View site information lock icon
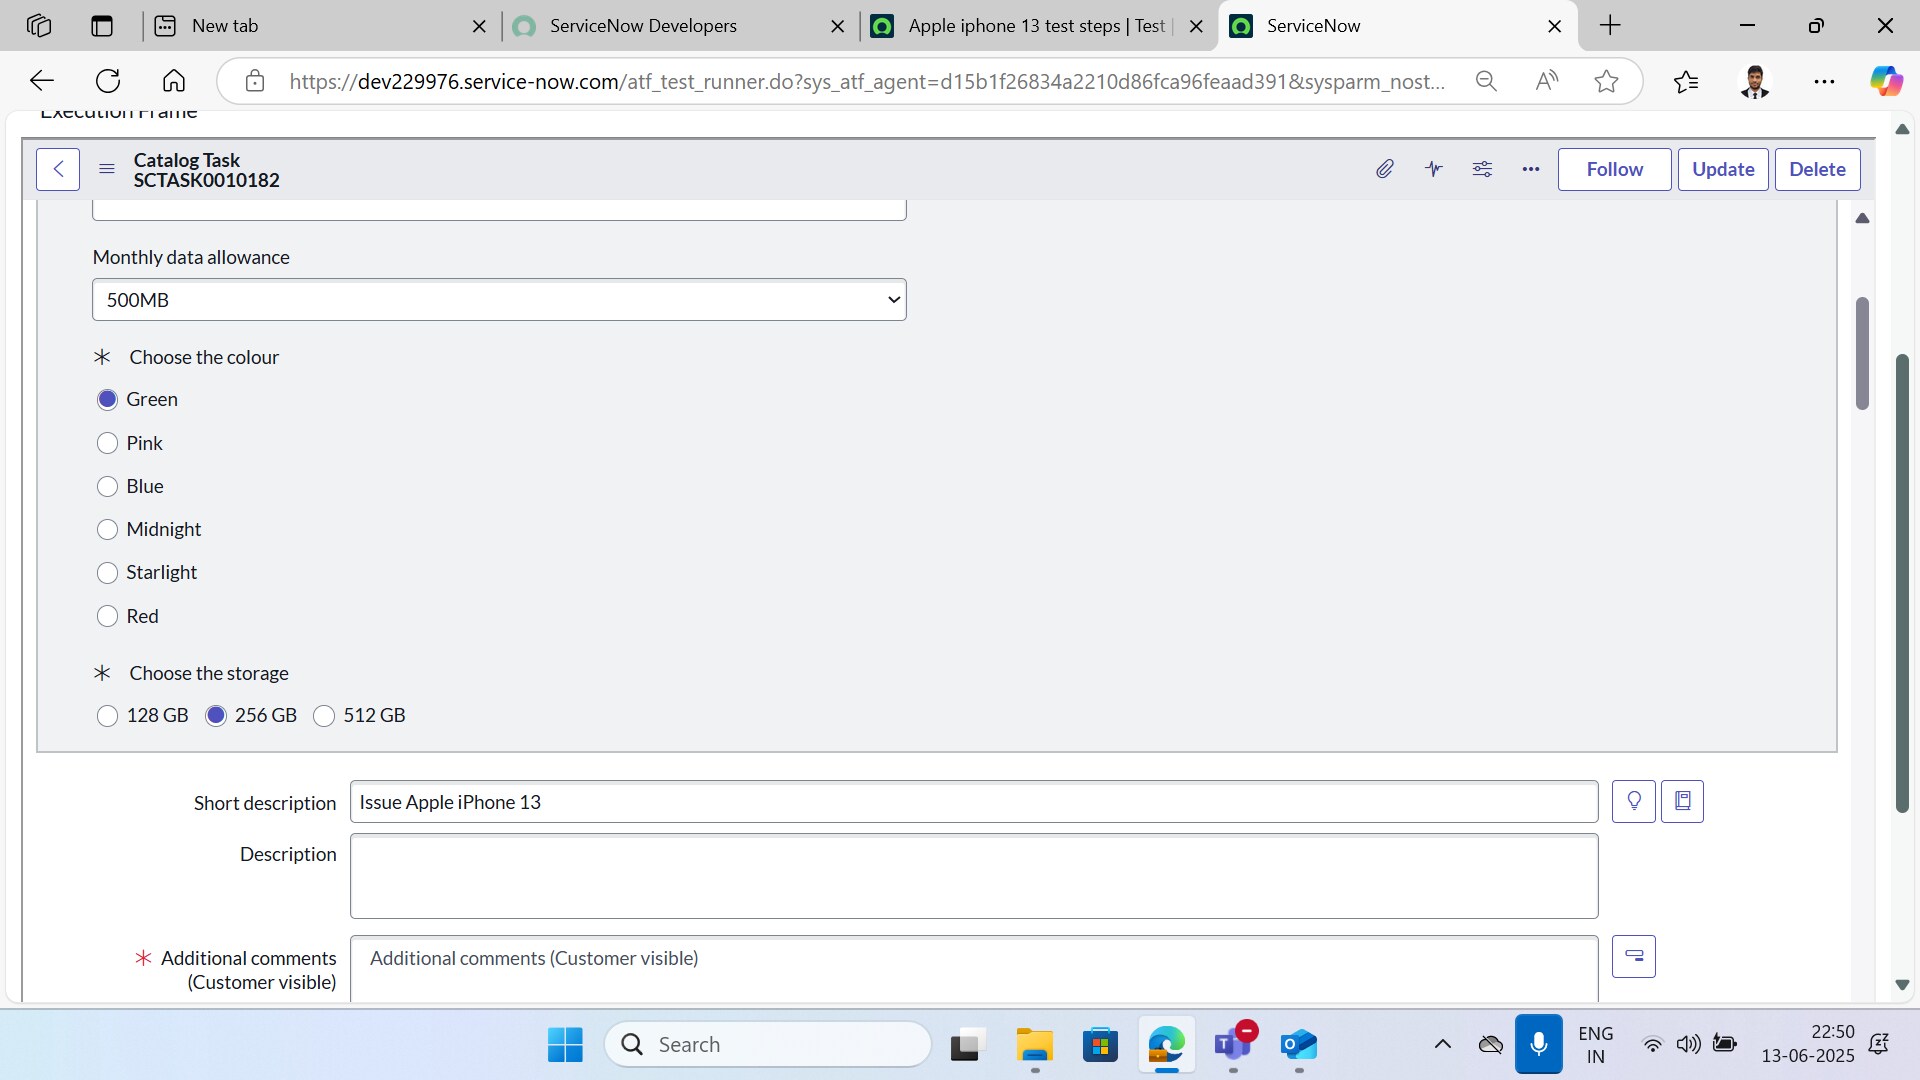 coord(255,81)
